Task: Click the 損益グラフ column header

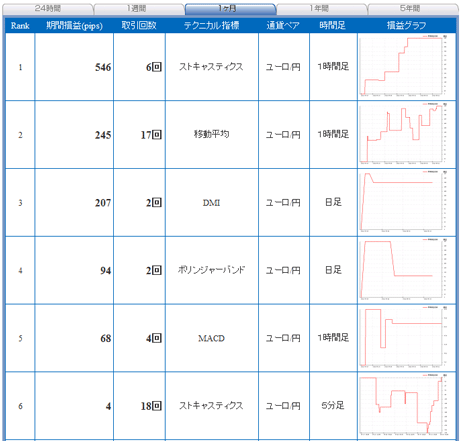Action: (407, 25)
